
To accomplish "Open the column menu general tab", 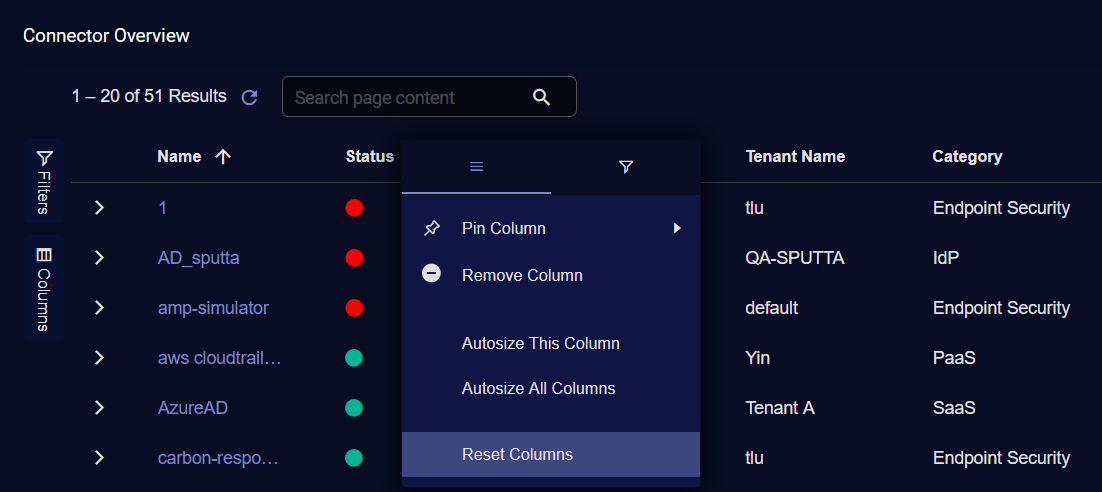I will point(476,166).
